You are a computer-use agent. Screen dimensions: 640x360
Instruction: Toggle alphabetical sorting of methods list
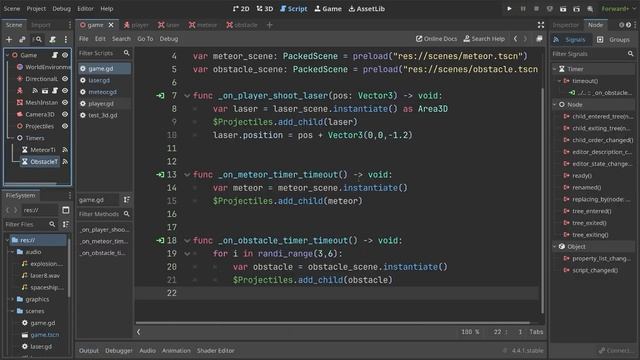127,200
